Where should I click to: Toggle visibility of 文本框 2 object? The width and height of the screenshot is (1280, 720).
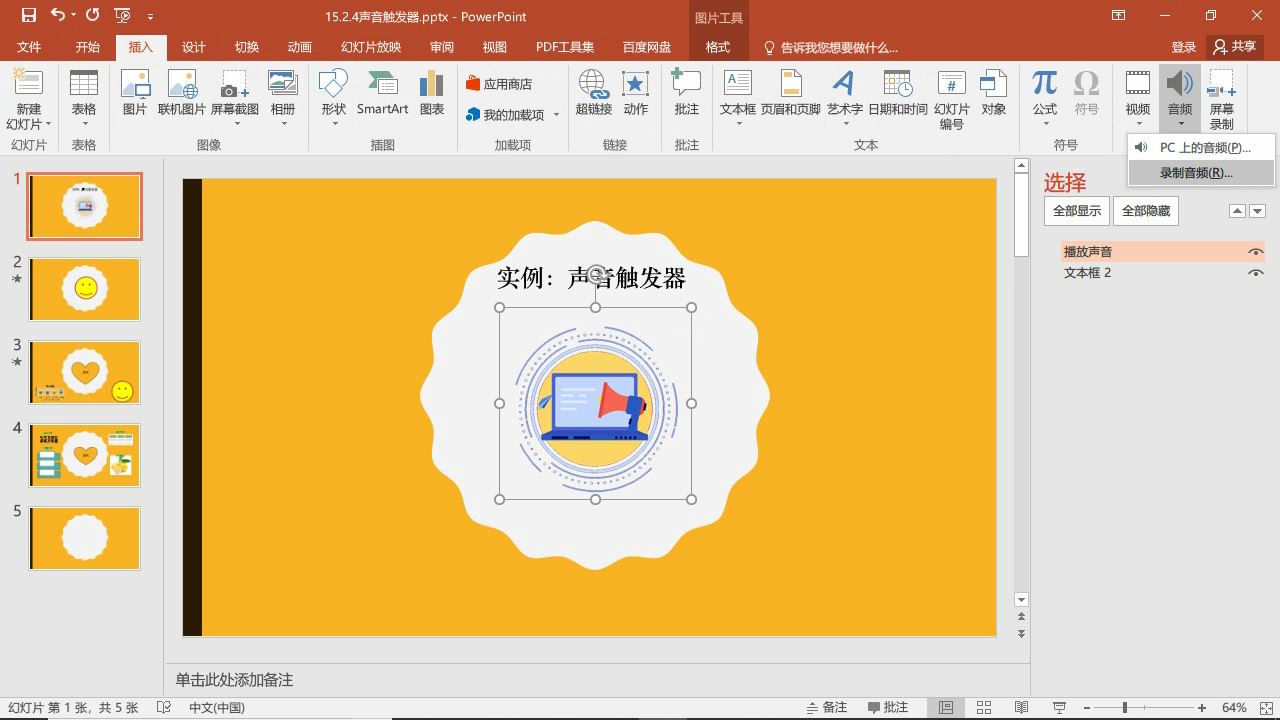click(1255, 273)
